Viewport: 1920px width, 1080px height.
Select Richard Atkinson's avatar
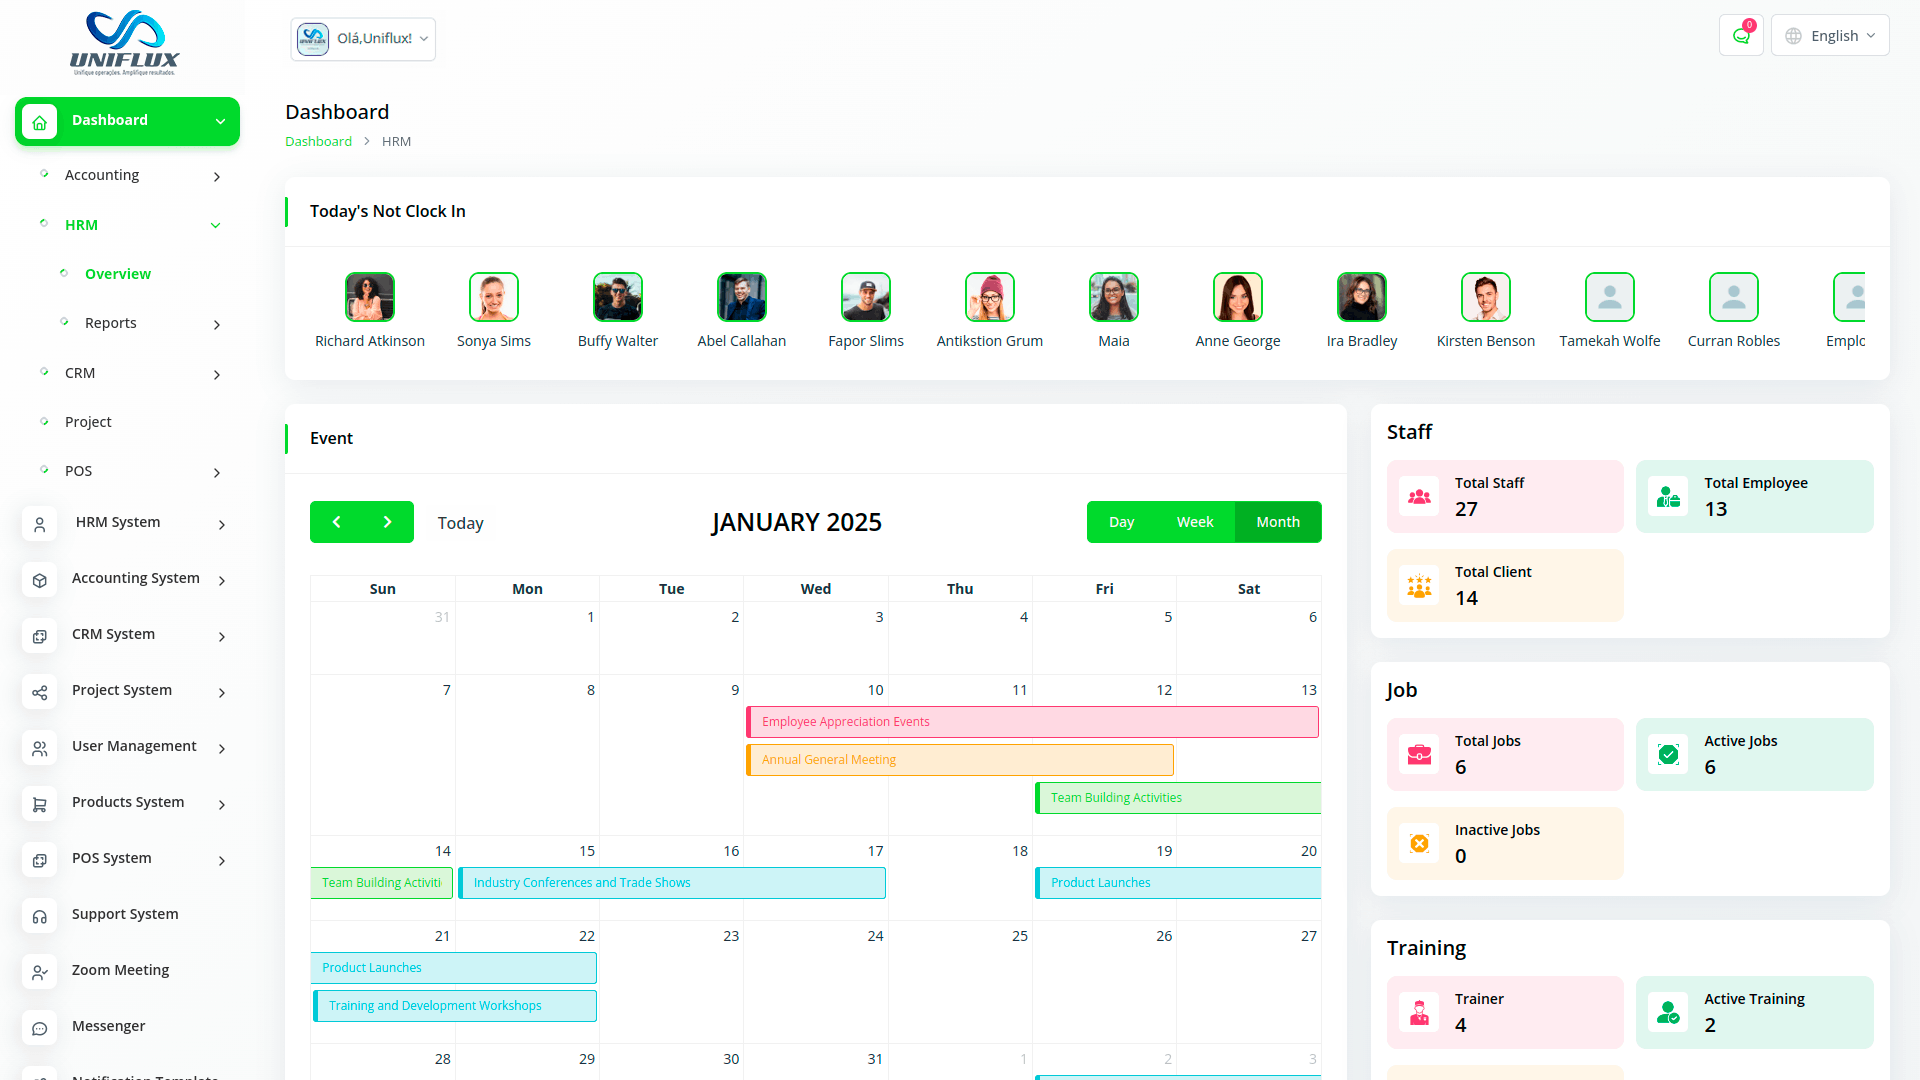(370, 297)
